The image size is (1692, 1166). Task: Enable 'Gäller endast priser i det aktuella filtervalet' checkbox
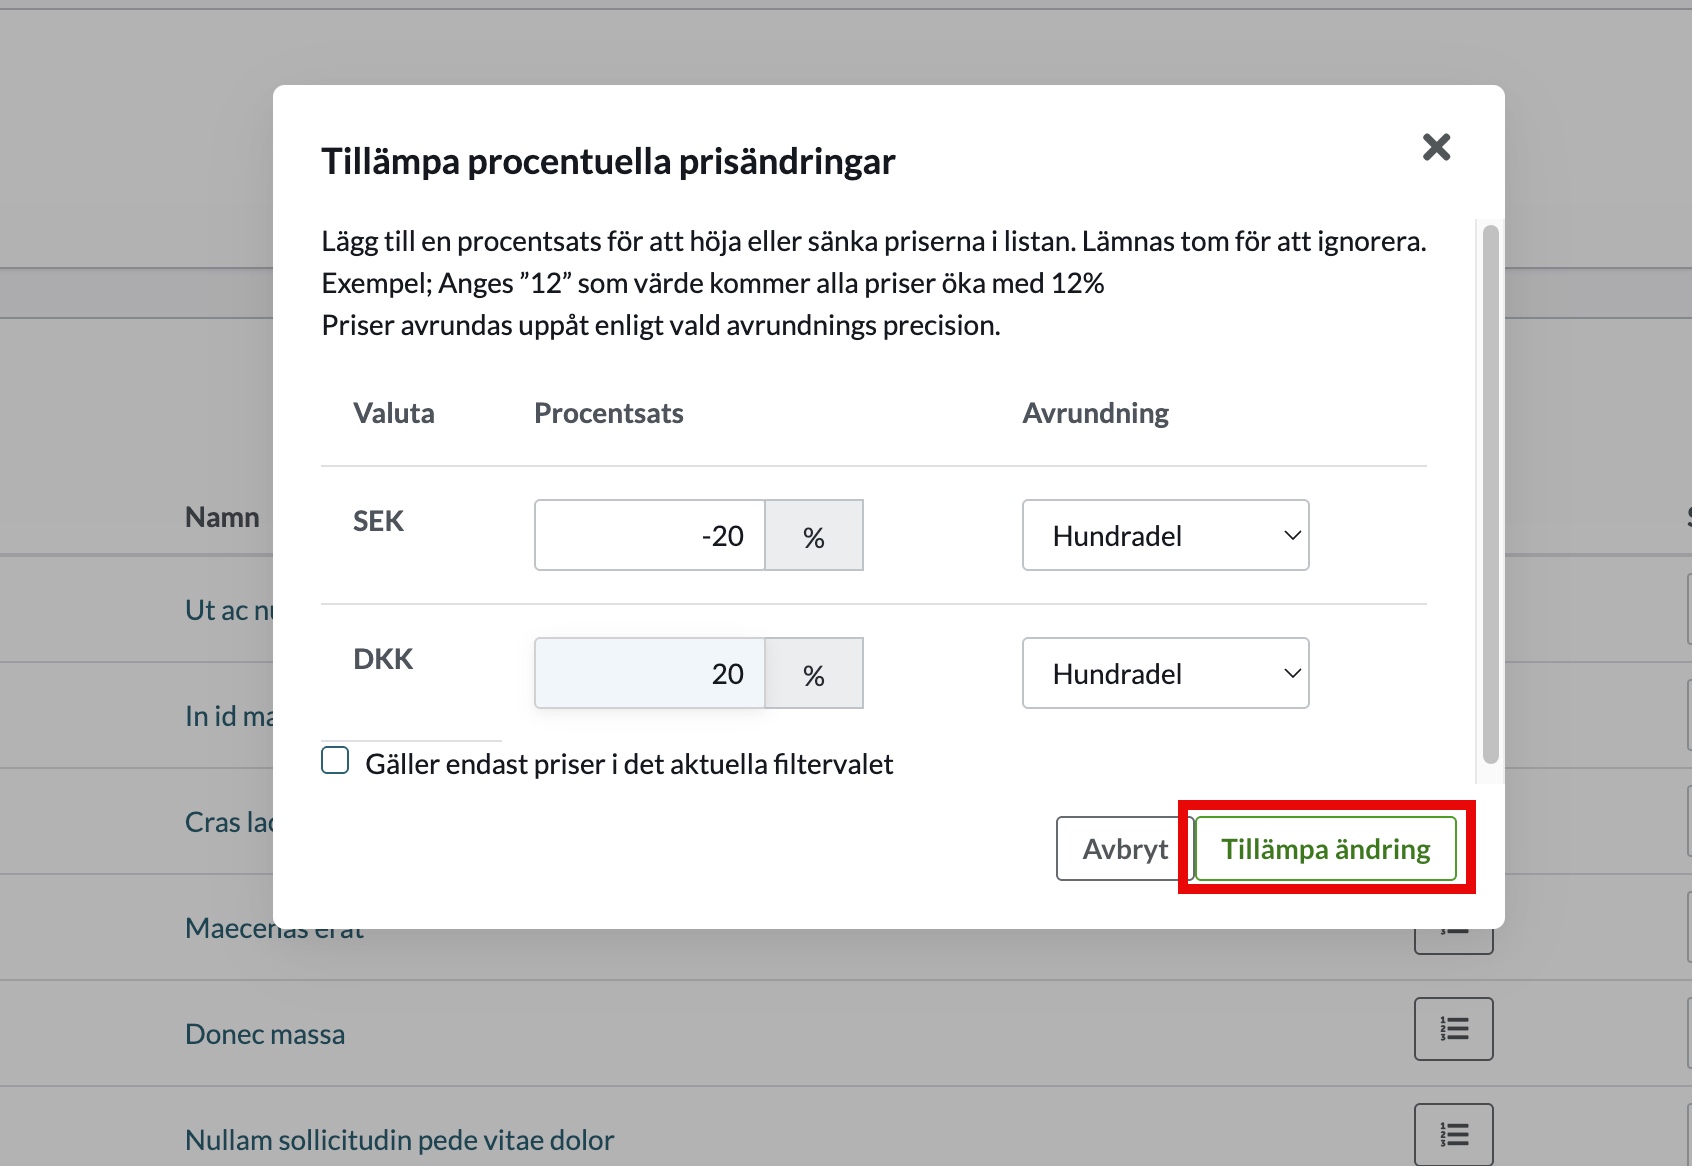click(x=336, y=761)
